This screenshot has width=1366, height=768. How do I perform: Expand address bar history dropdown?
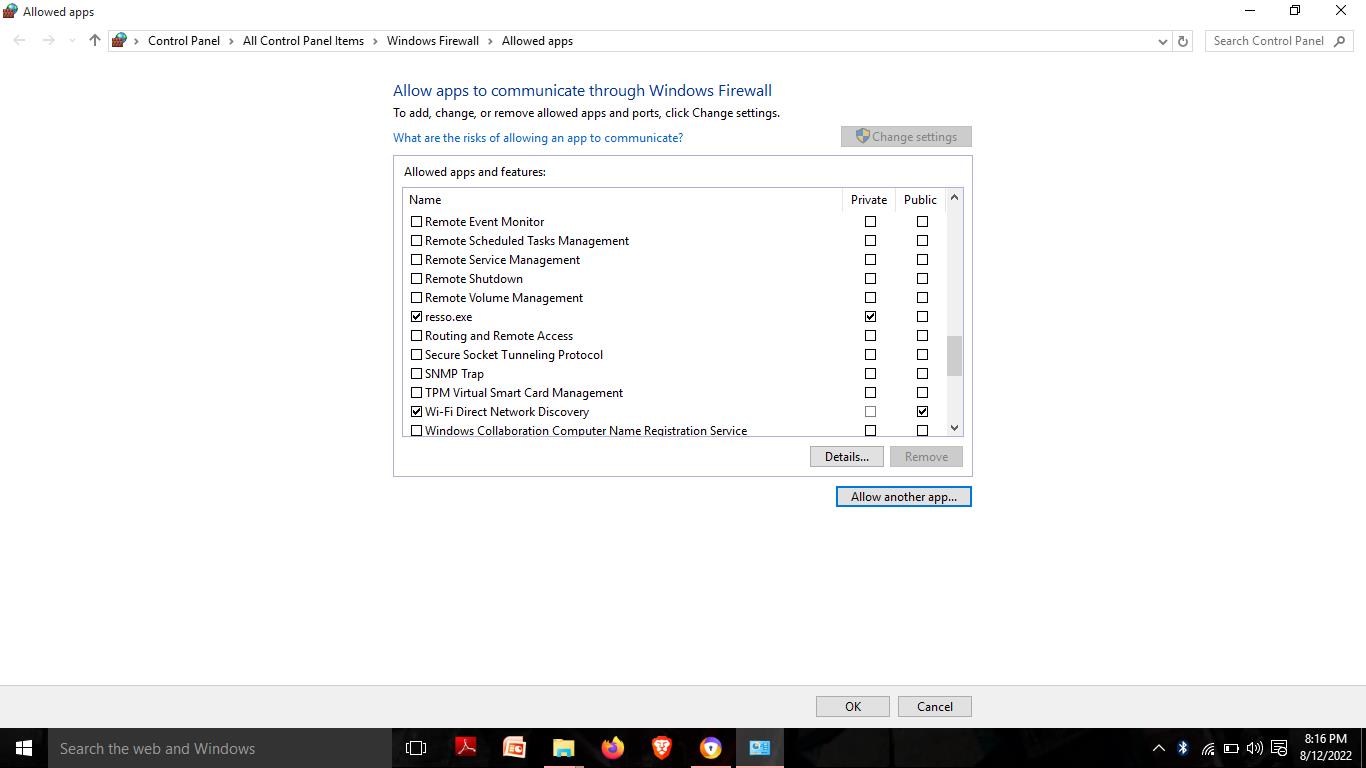1162,41
